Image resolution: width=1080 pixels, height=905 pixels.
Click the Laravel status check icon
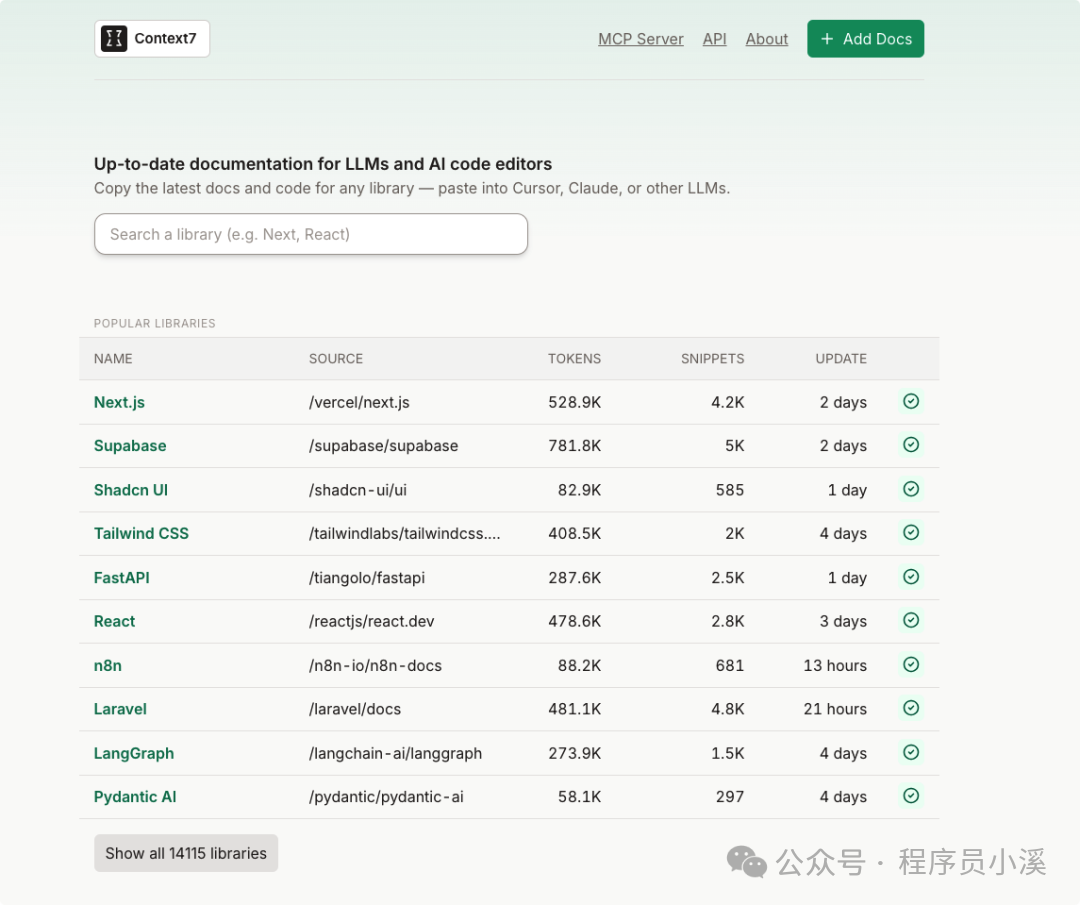911,708
